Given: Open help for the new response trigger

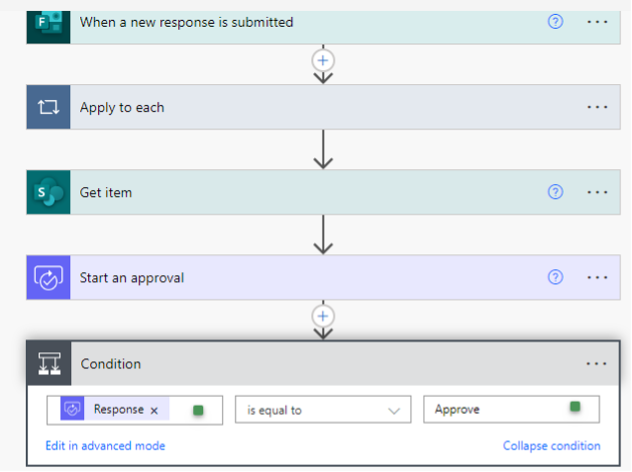Looking at the screenshot, I should pos(556,21).
